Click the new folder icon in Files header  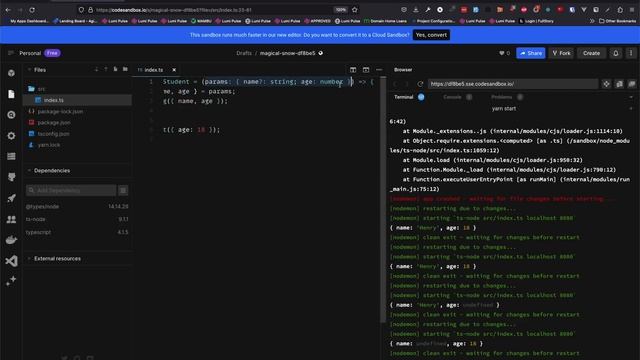pos(125,69)
